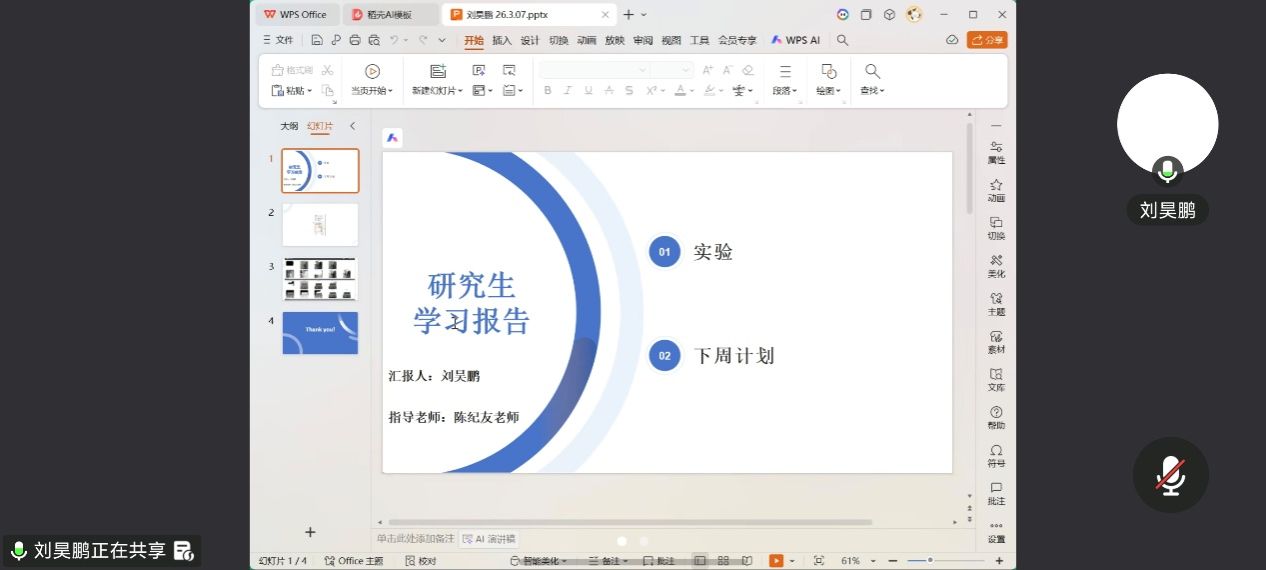Click the AI 演讲稿 button
The width and height of the screenshot is (1266, 570).
coord(489,539)
